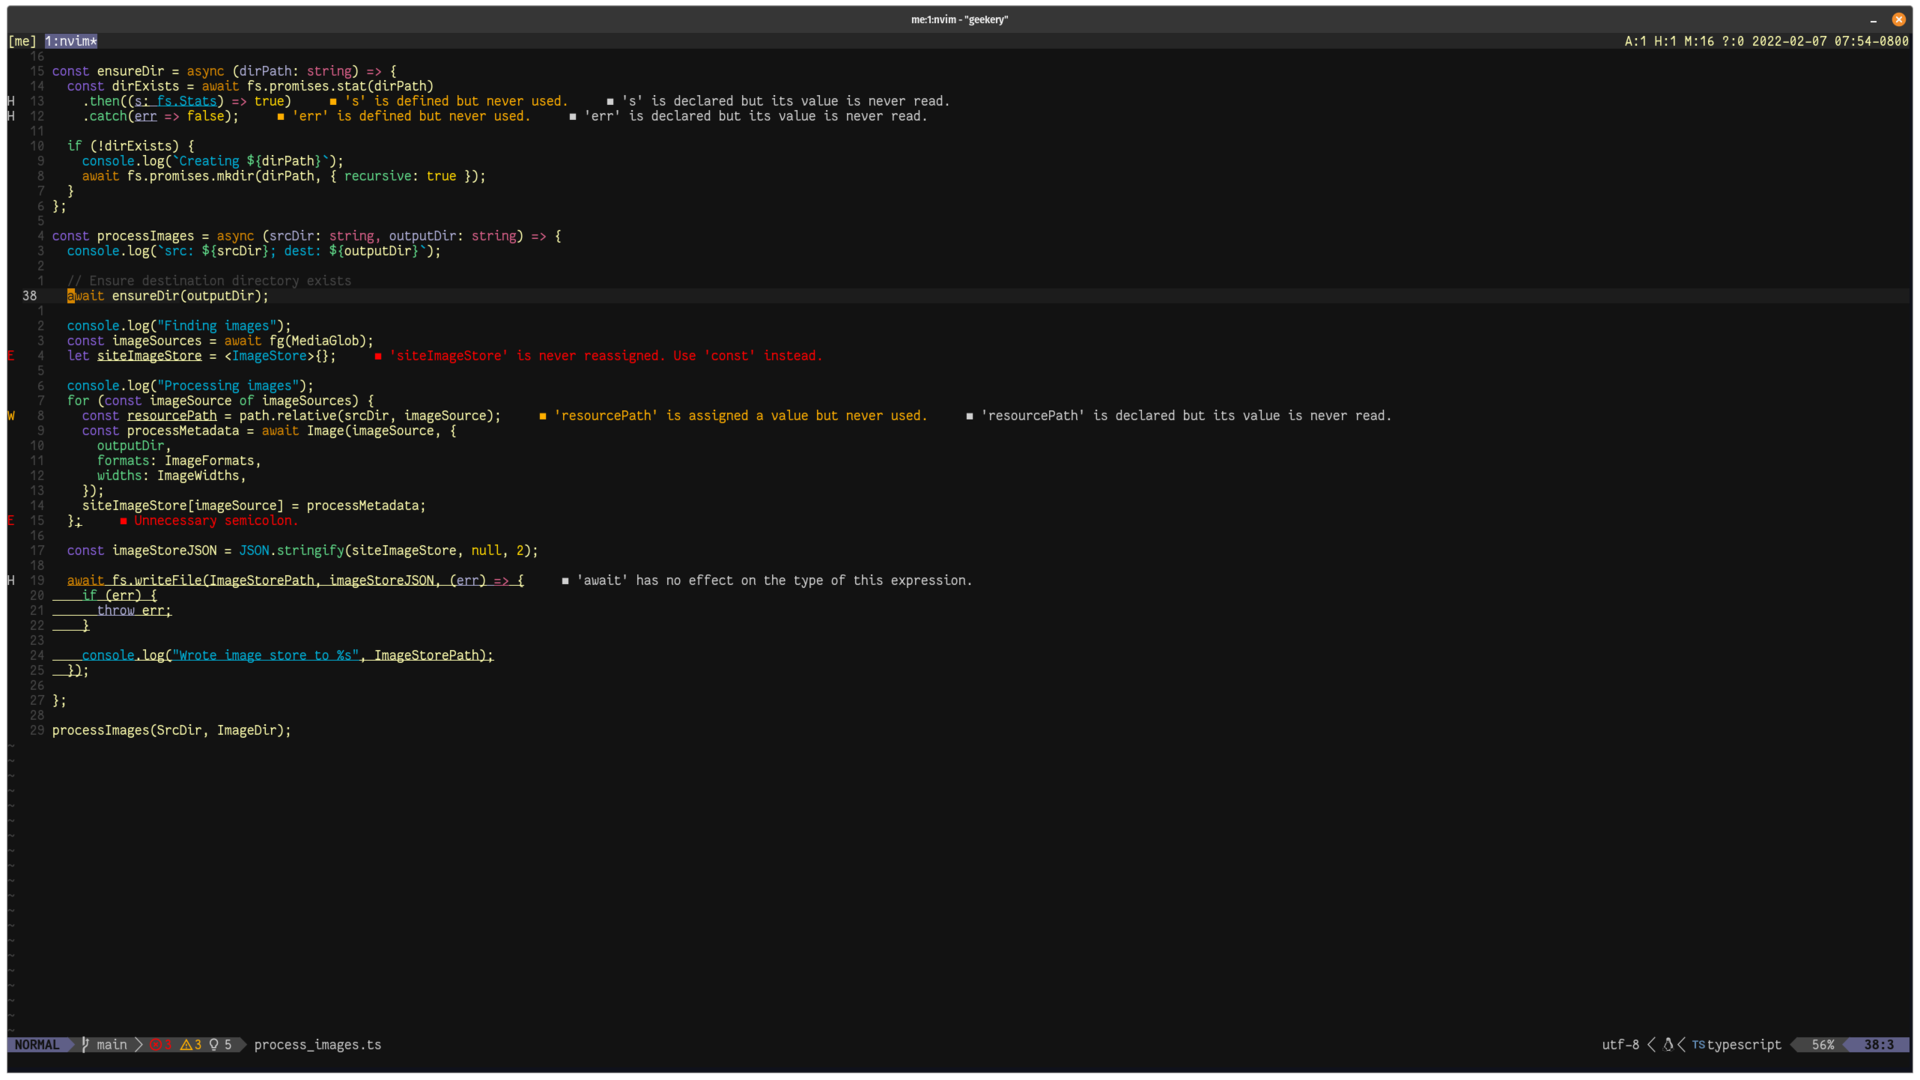Click the white square before 'await' has no effect

[565, 581]
